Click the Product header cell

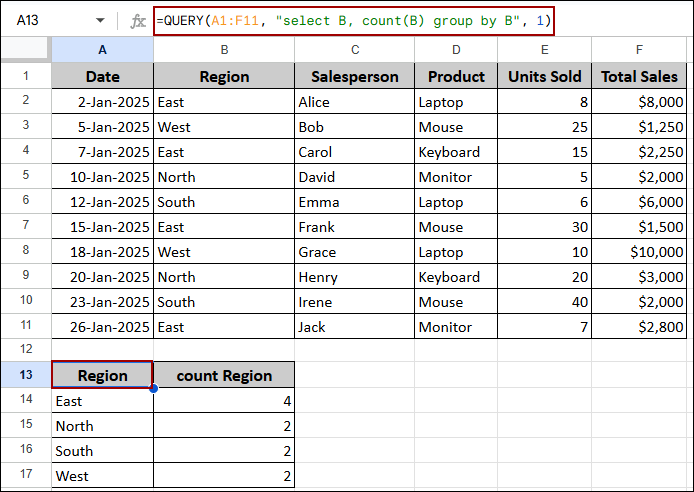(x=456, y=76)
